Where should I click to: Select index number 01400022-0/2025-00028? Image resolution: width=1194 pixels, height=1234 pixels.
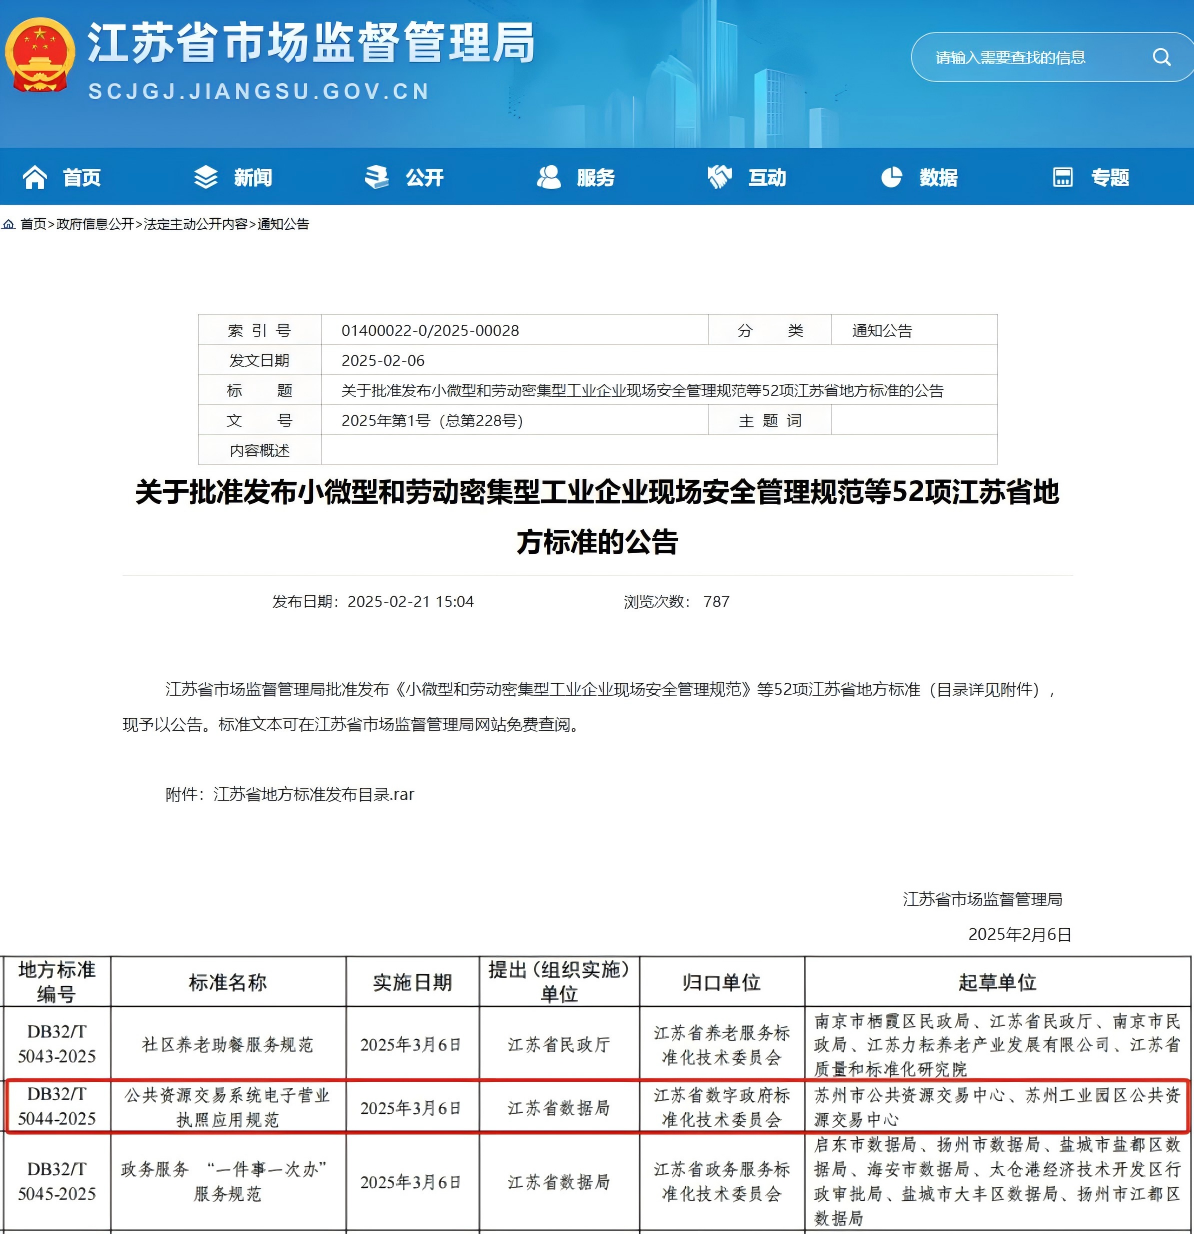point(430,331)
